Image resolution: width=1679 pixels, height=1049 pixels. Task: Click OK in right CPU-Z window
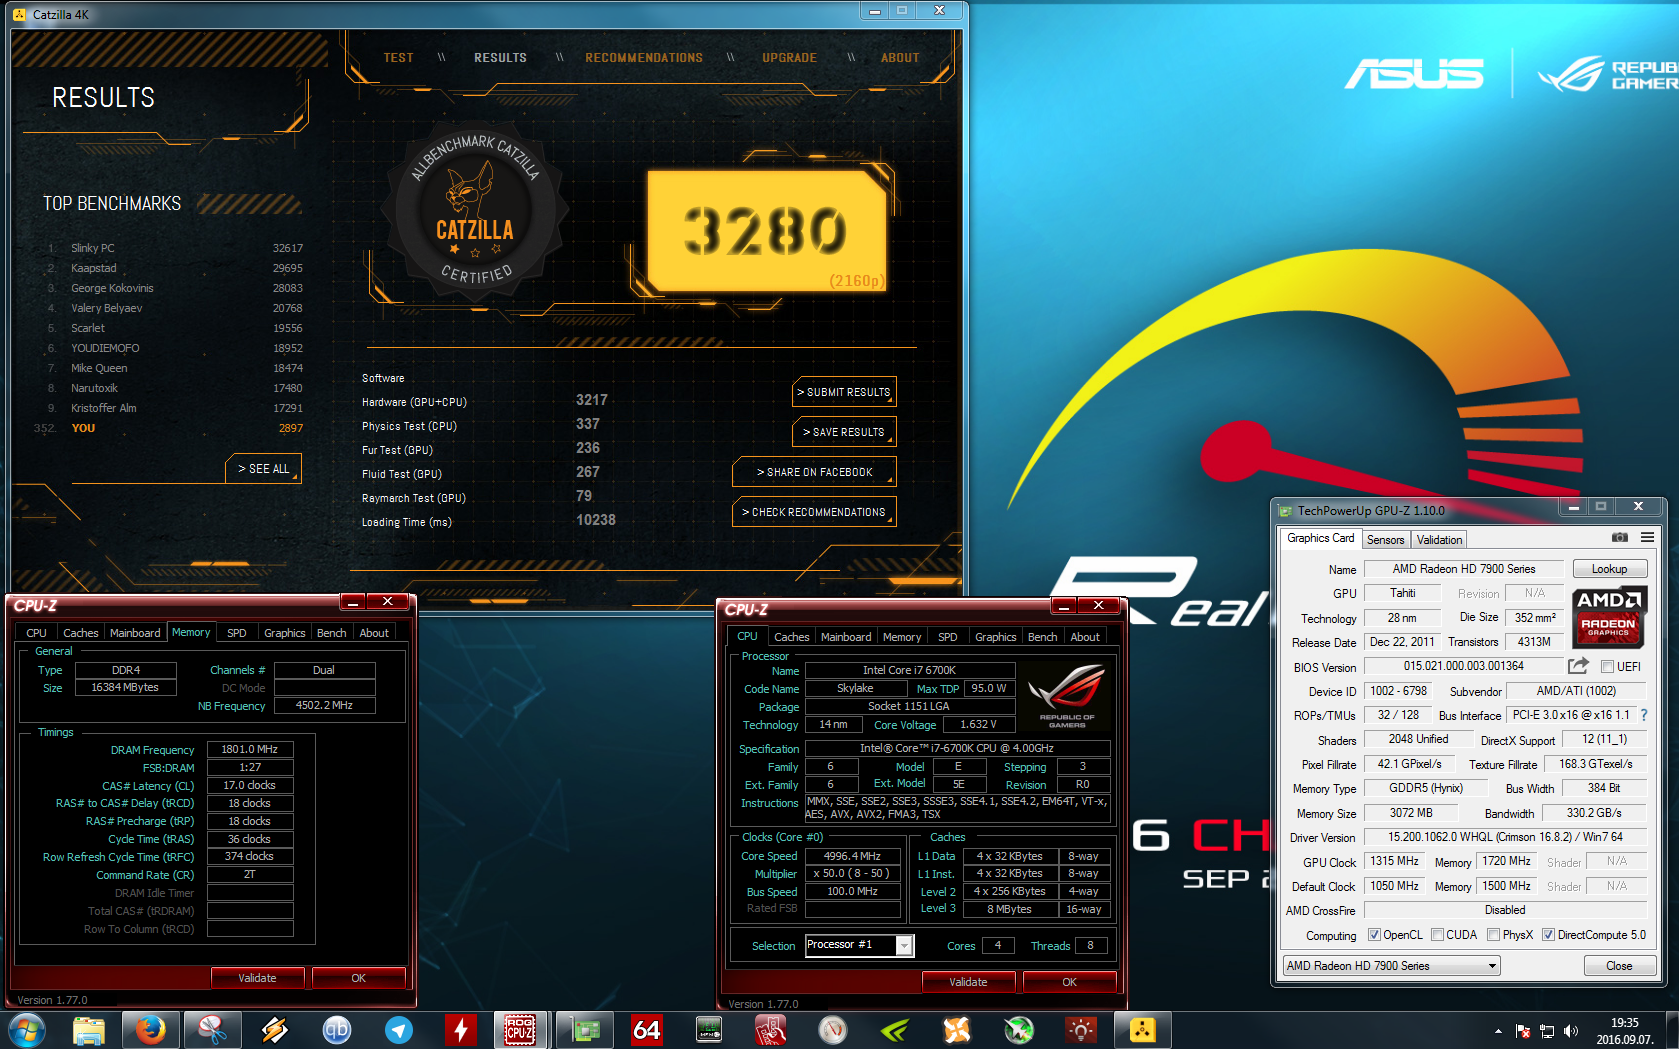(x=1069, y=982)
